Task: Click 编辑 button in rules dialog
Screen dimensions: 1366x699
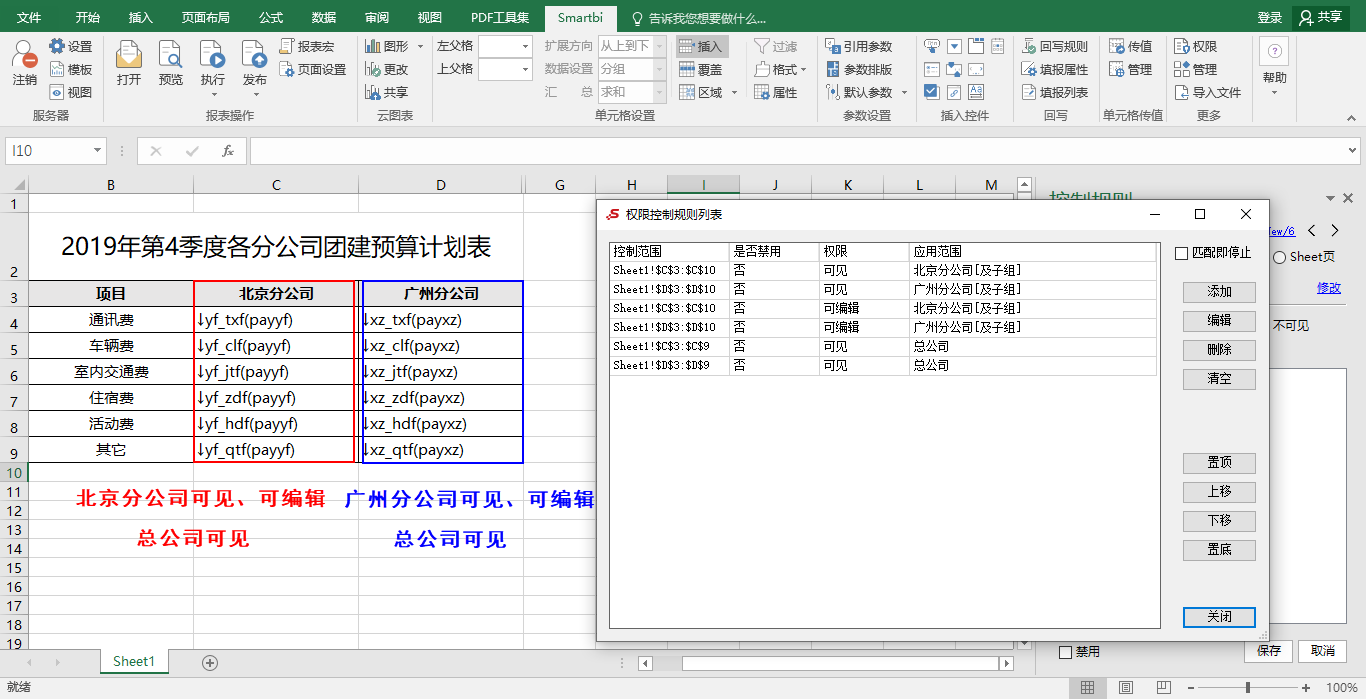Action: (1219, 321)
